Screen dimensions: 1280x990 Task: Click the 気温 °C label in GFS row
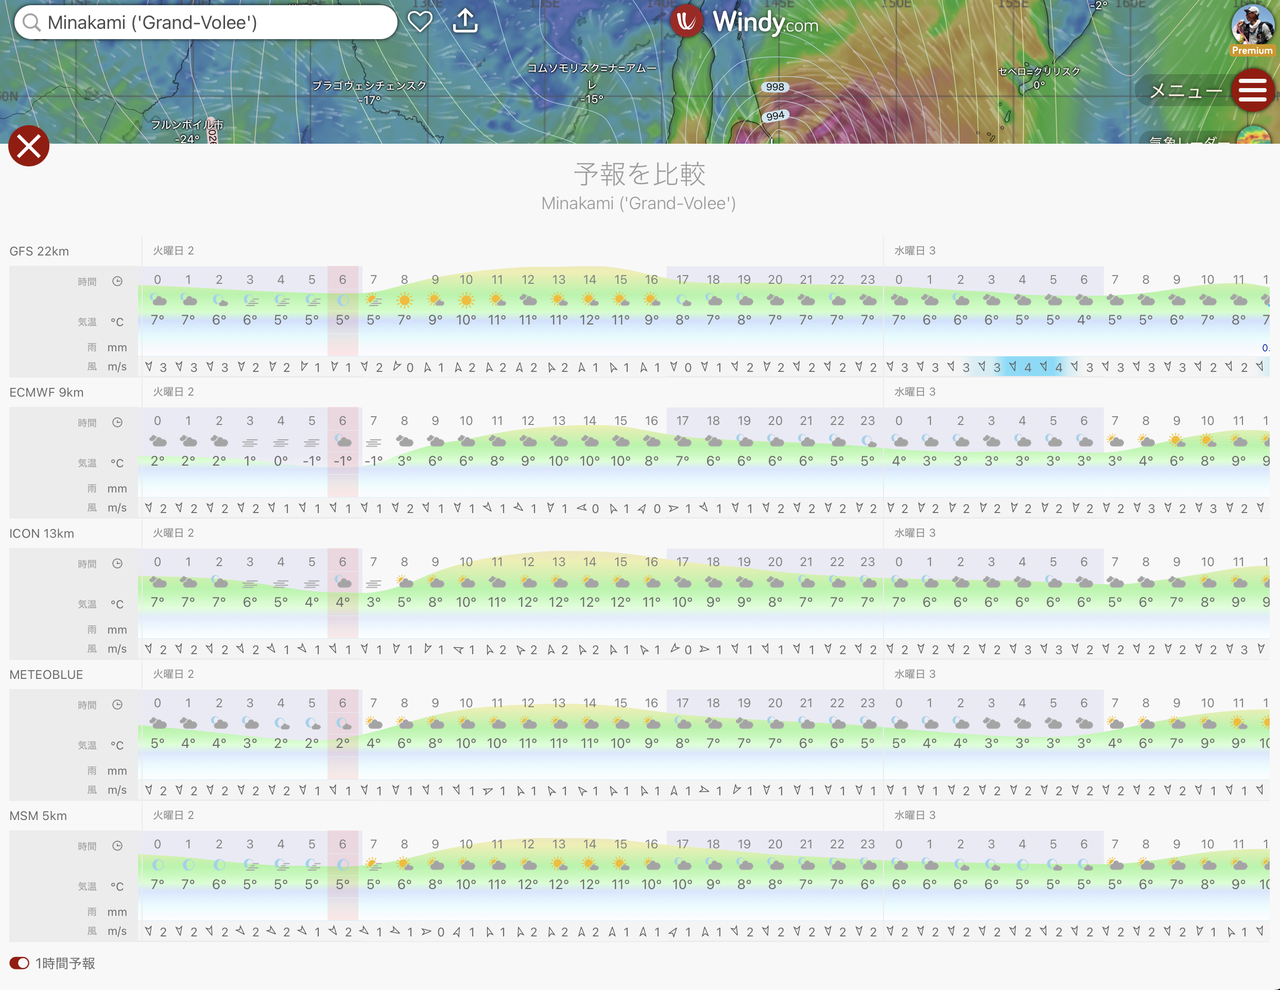(x=101, y=322)
